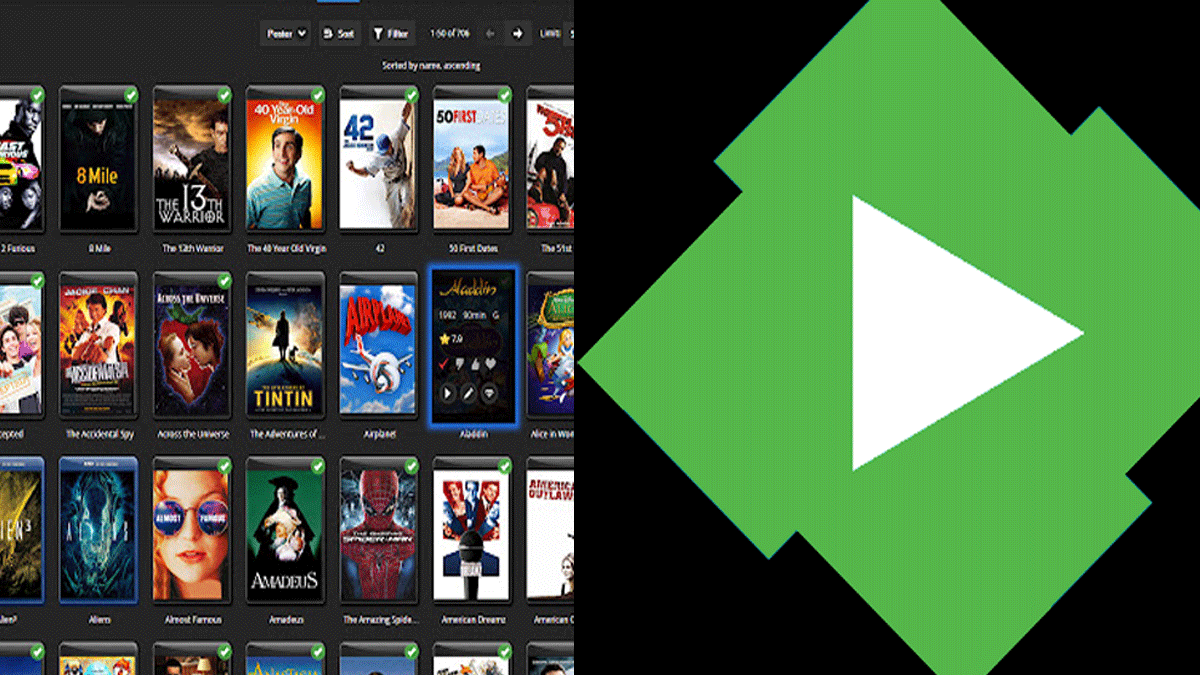Click the 'Aliens' title text
Screen dimensions: 1200x675
pos(98,620)
